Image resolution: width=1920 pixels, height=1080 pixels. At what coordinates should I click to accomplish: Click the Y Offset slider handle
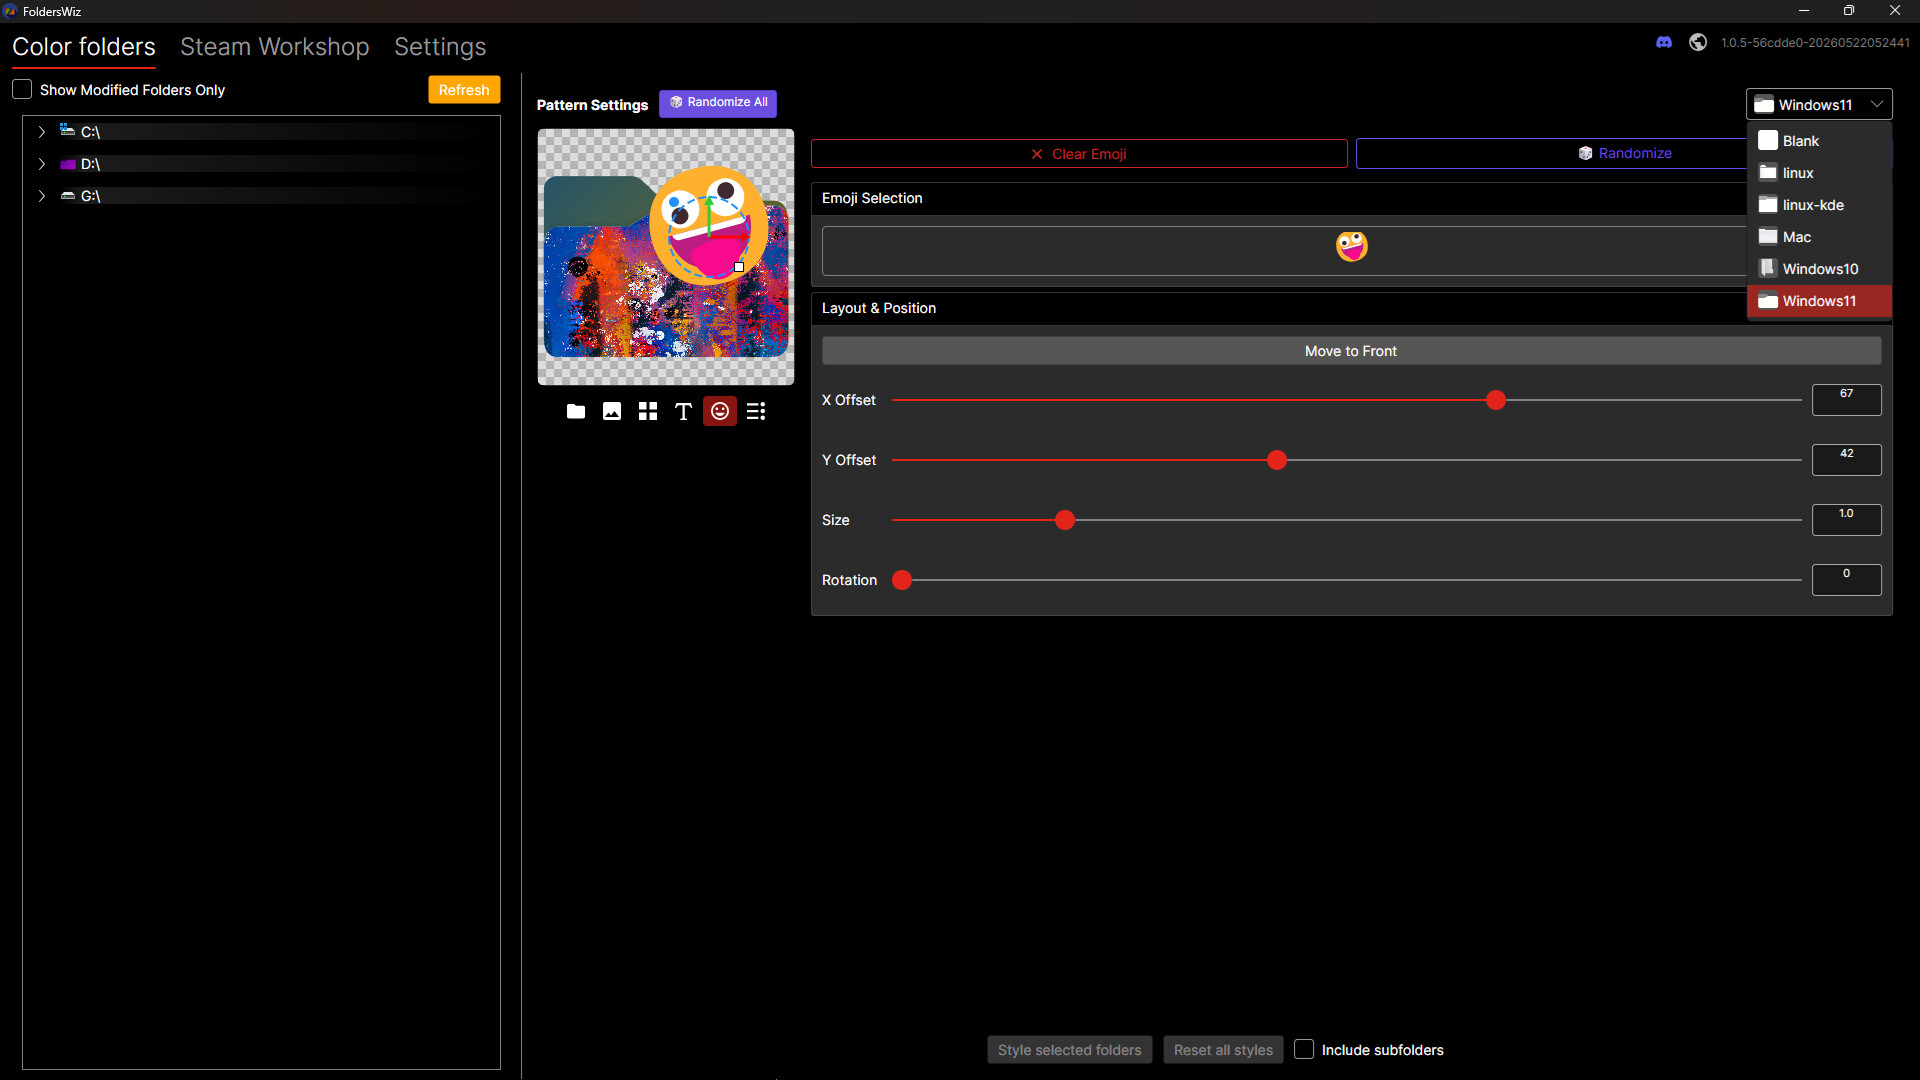click(1277, 460)
